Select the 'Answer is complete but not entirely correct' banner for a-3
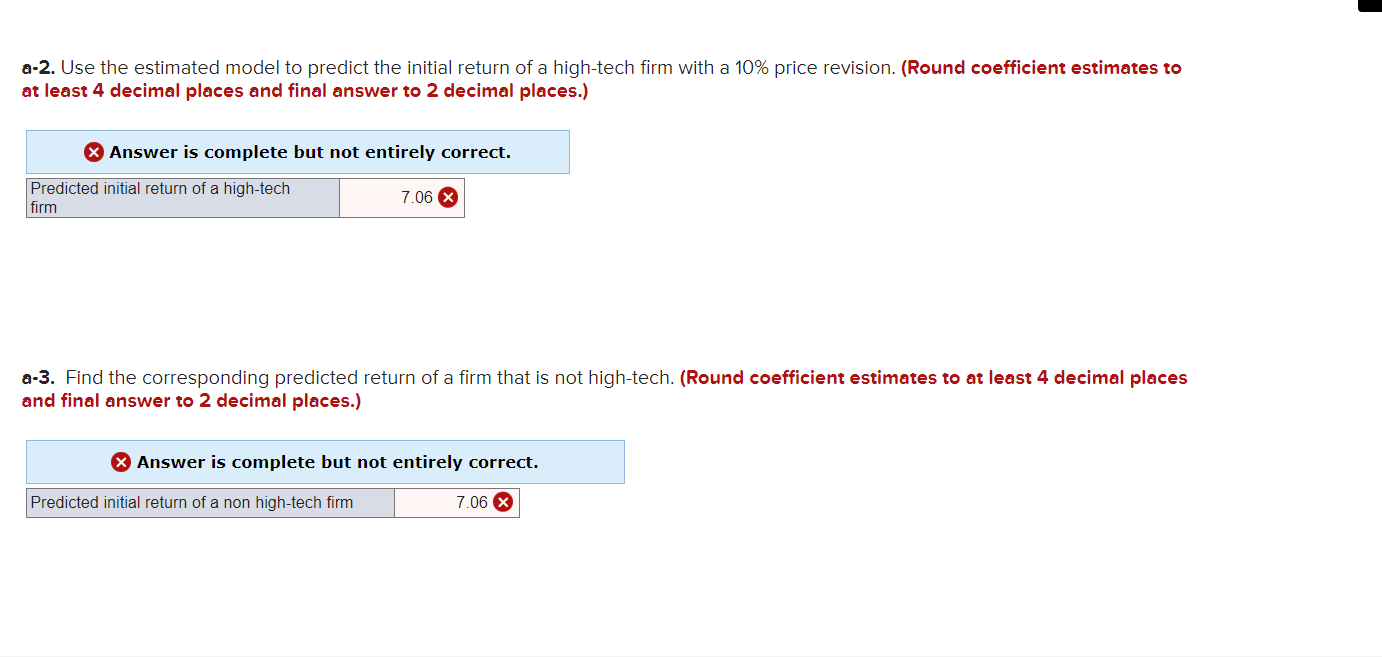 pyautogui.click(x=325, y=461)
